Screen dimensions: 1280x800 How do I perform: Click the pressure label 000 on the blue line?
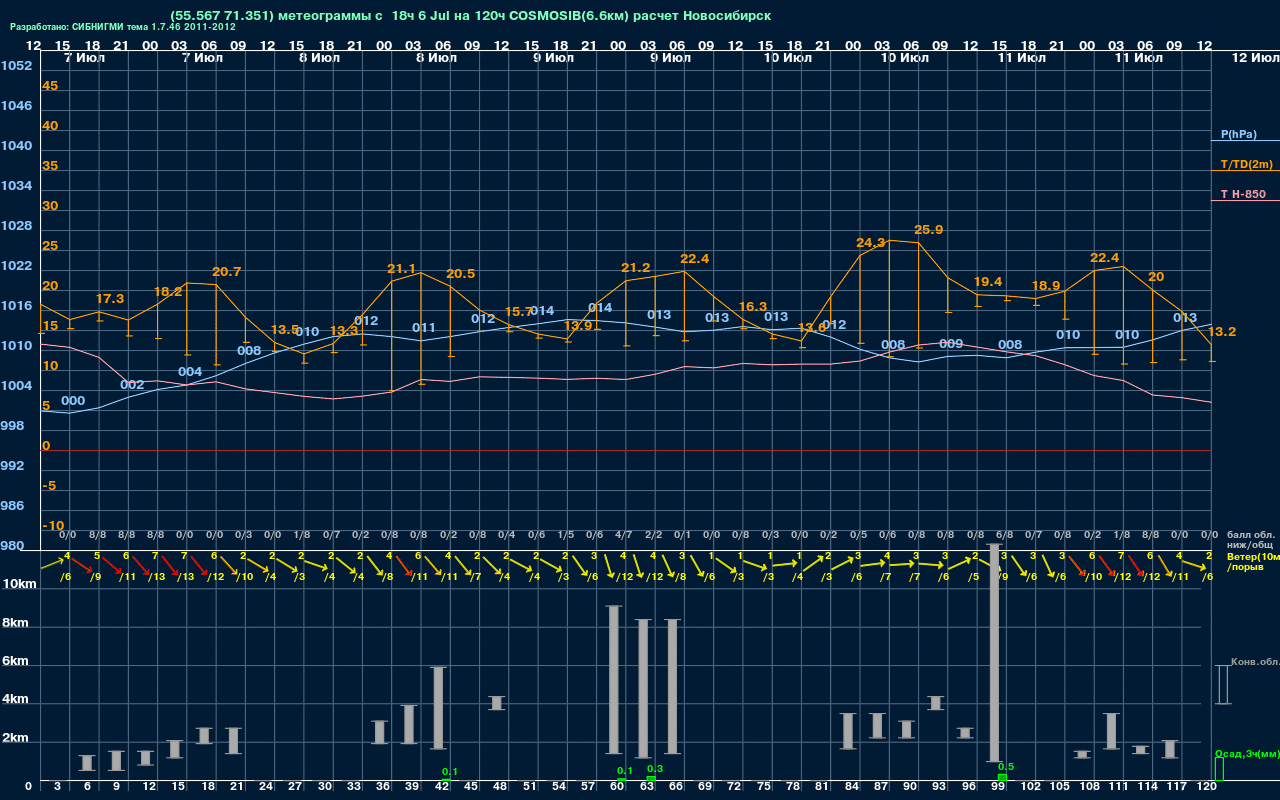click(x=73, y=401)
